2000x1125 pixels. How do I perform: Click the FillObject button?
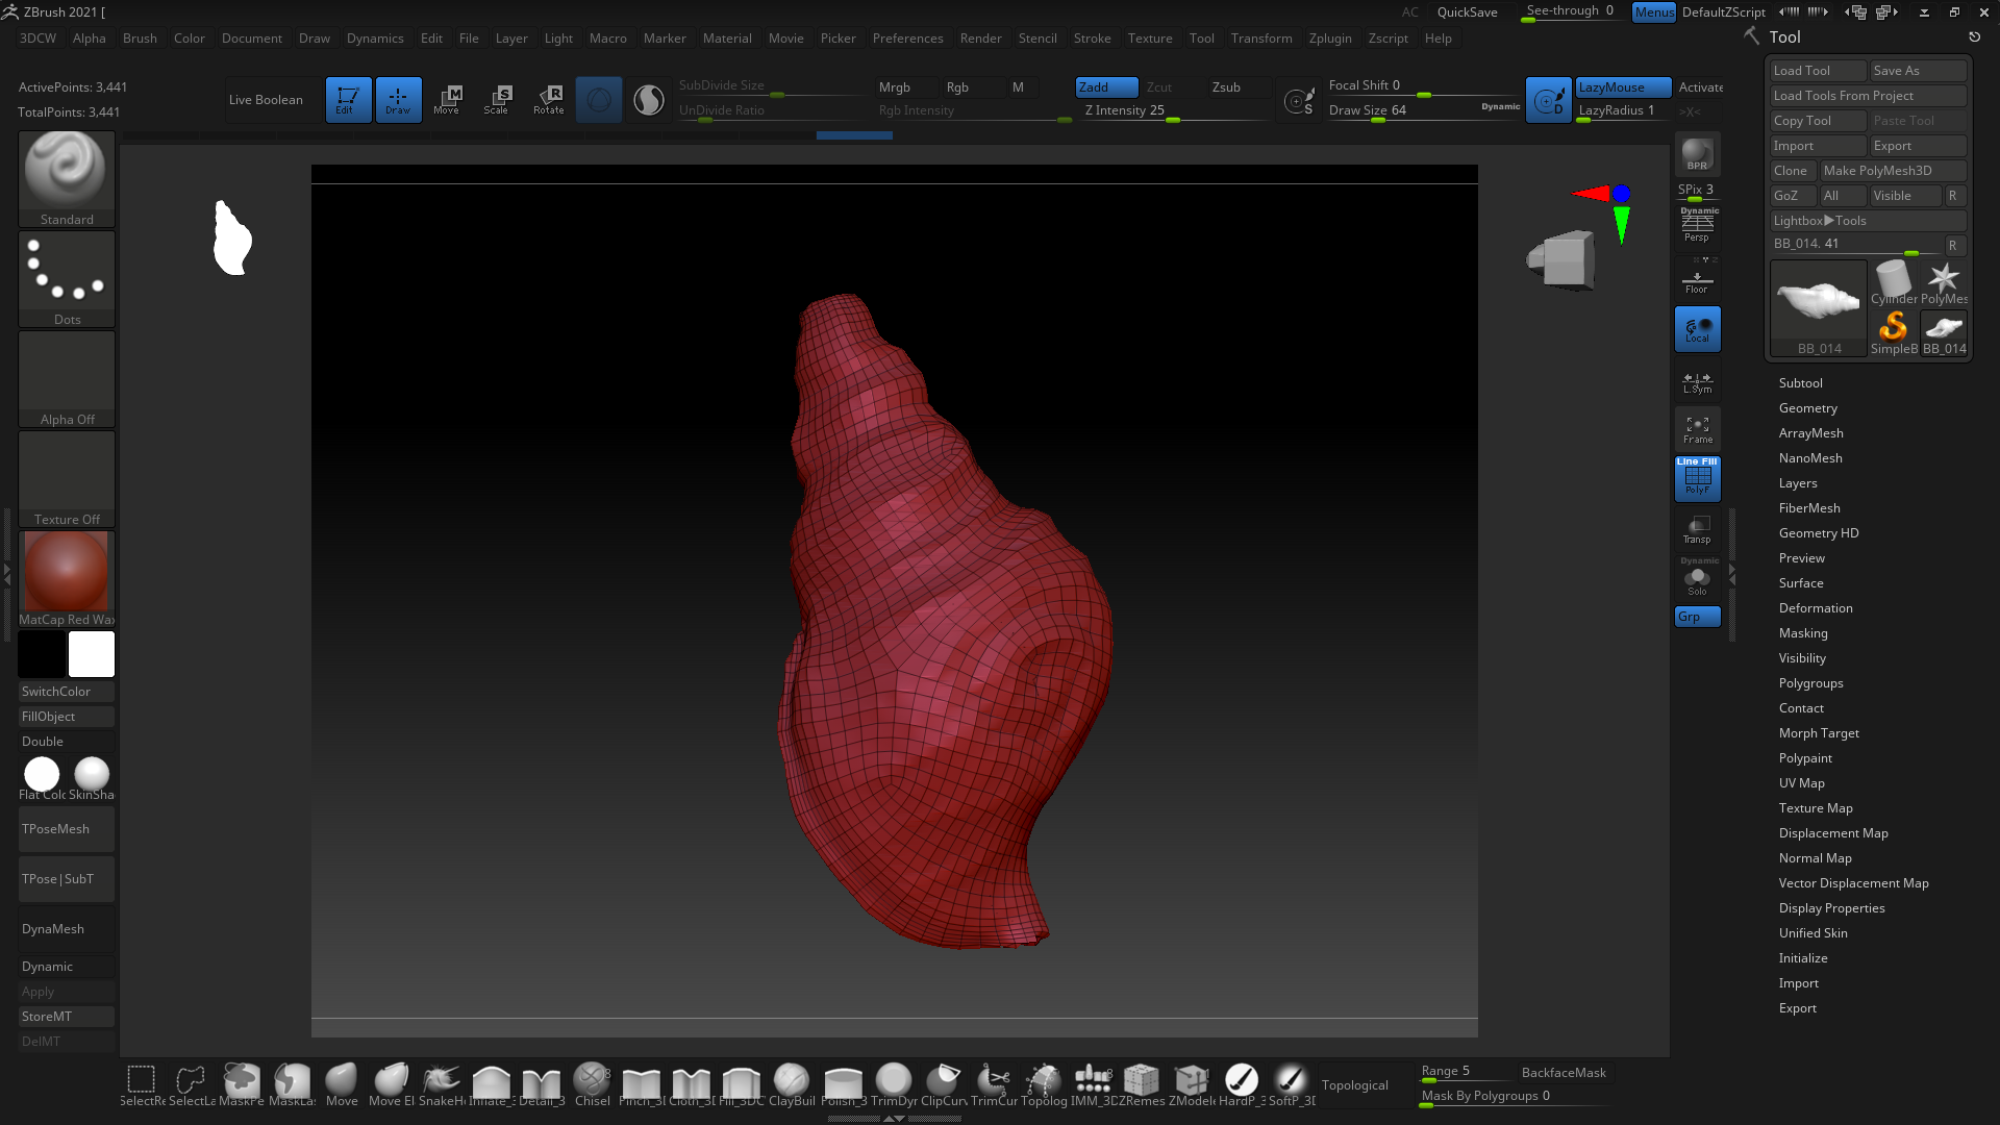point(67,716)
